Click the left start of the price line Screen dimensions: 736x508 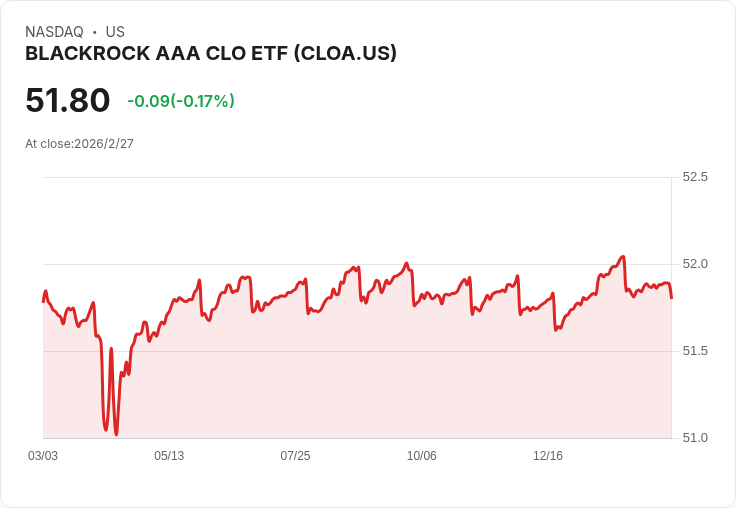(44, 300)
